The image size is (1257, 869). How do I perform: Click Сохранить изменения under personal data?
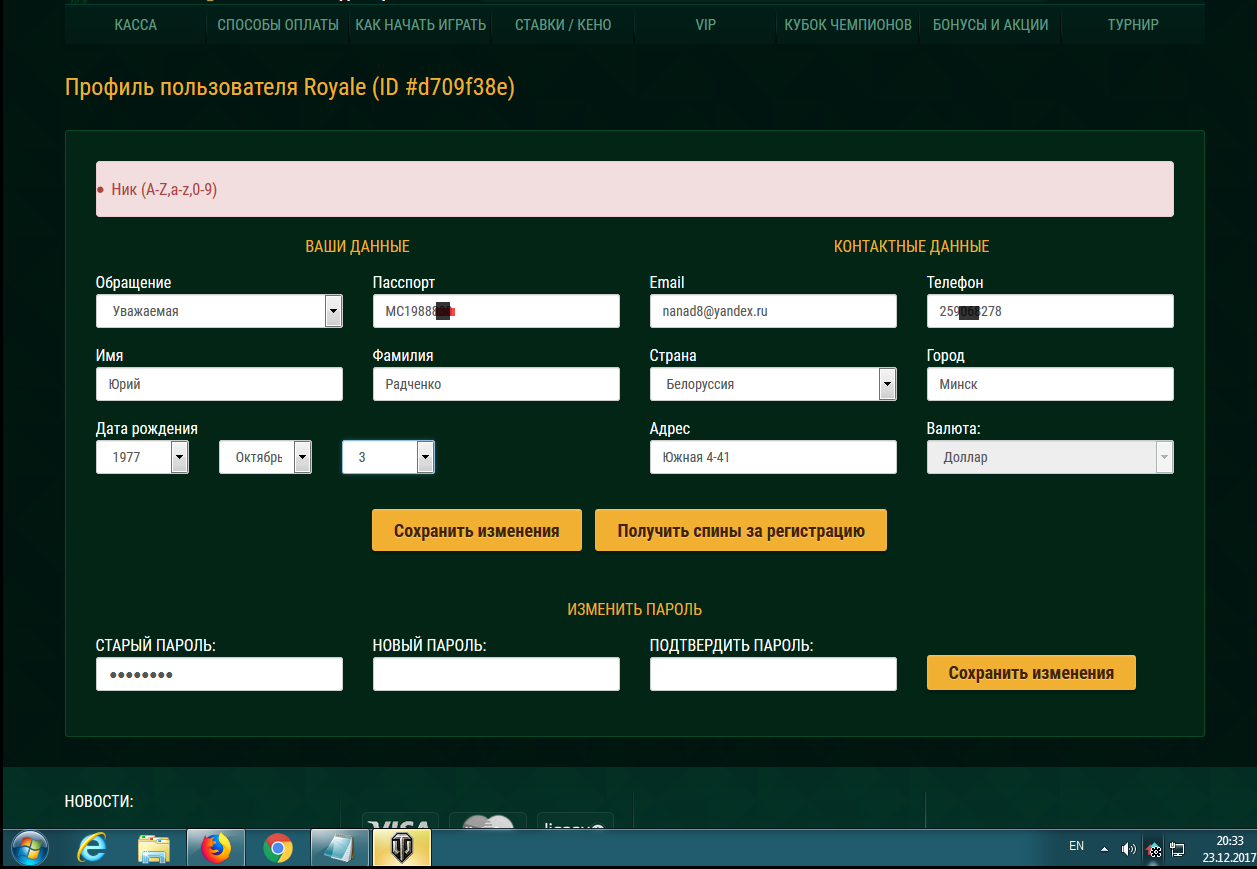click(x=476, y=531)
